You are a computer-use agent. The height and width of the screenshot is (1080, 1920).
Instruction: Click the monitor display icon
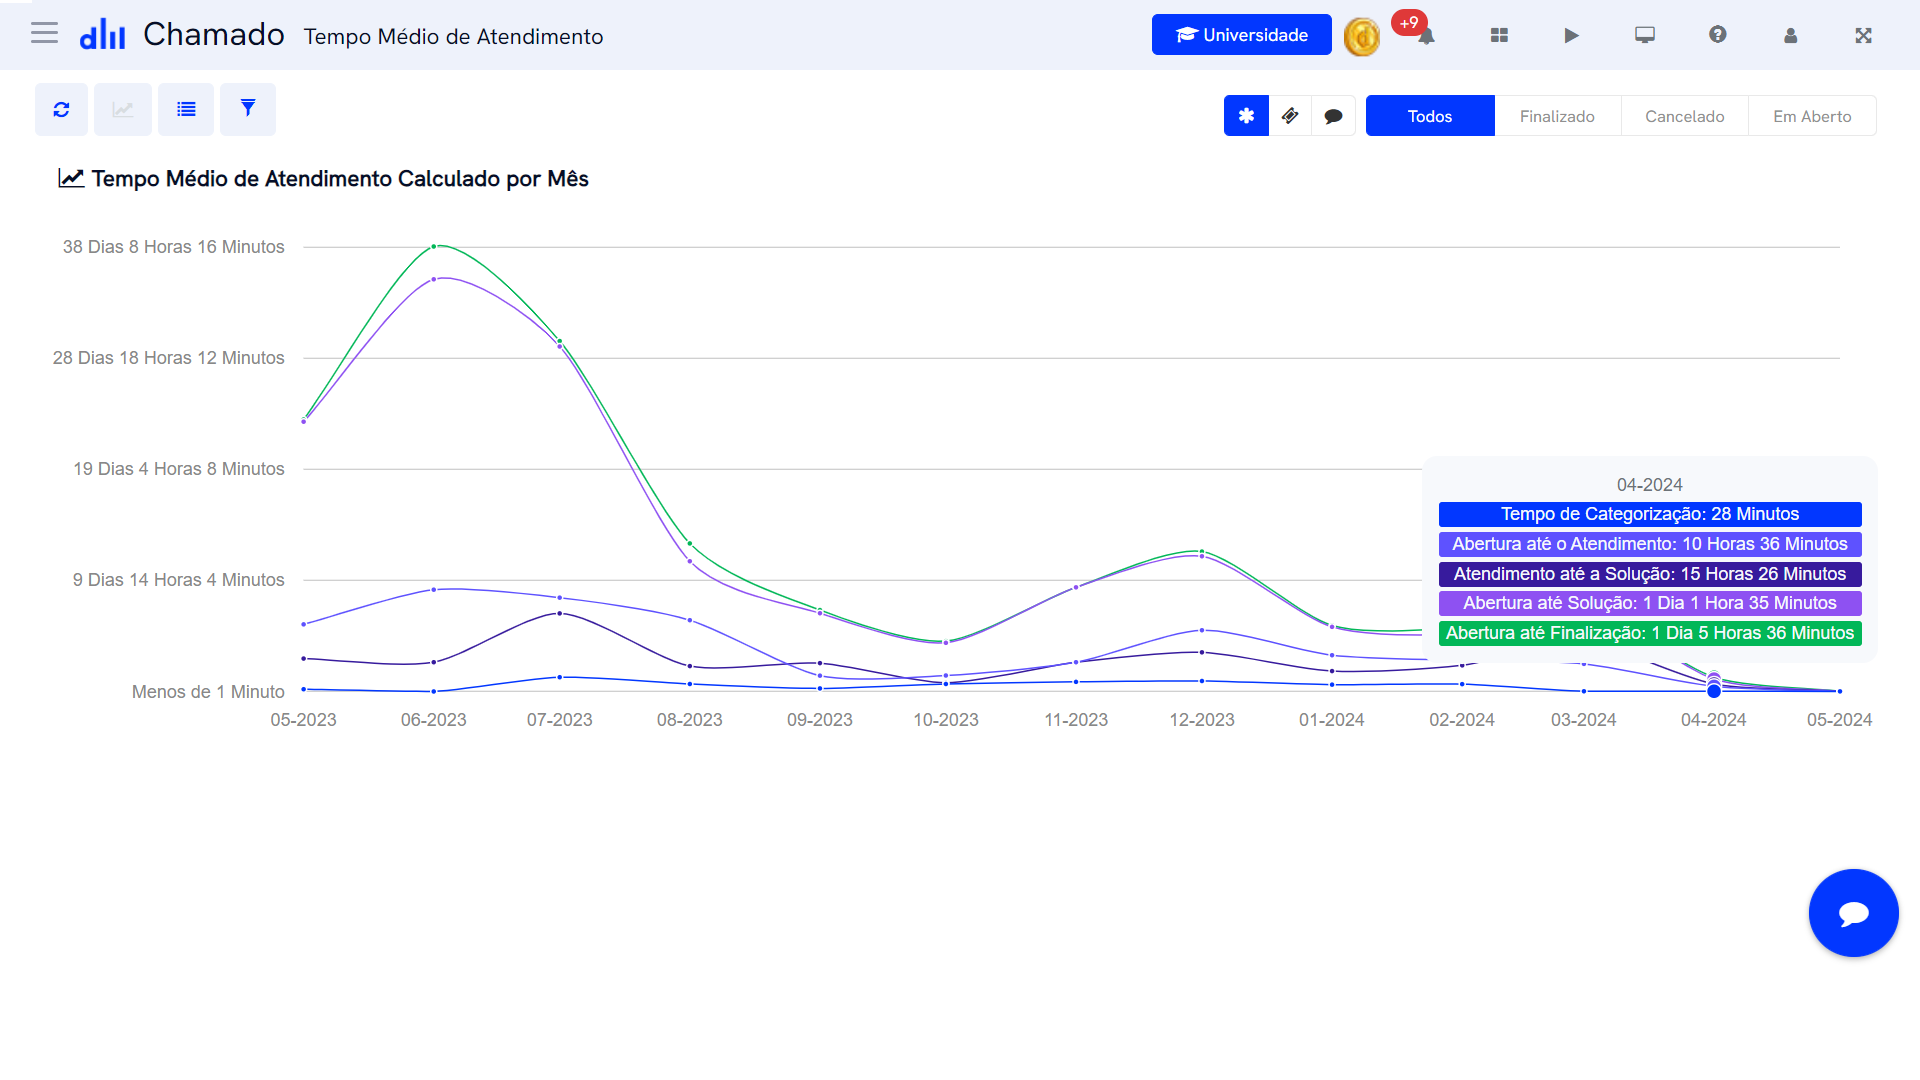point(1644,35)
